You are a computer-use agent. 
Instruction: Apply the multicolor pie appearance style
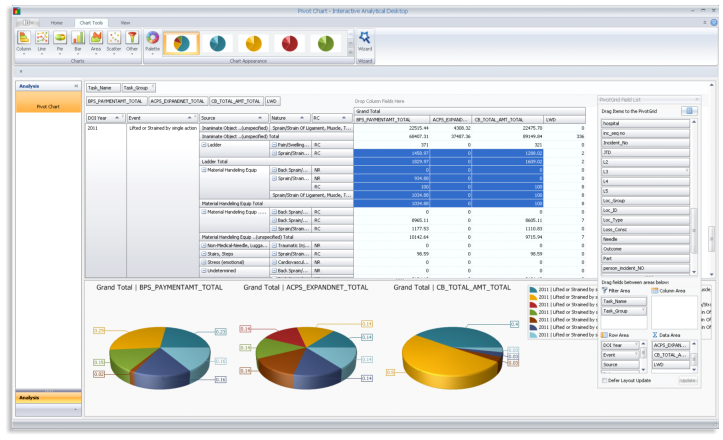point(182,43)
